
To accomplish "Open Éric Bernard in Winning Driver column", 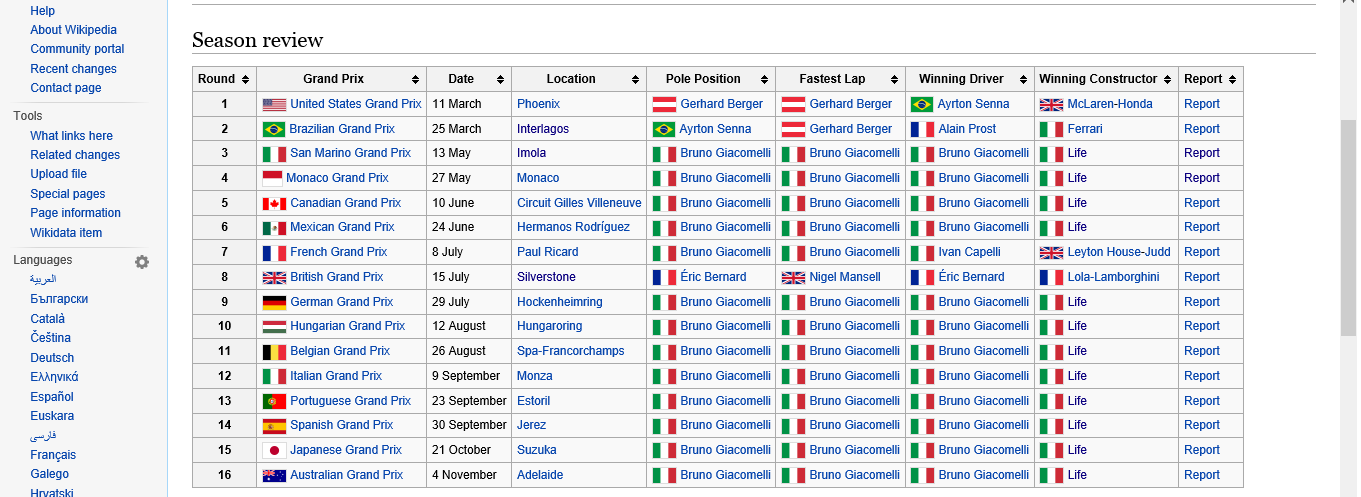I will coord(972,277).
